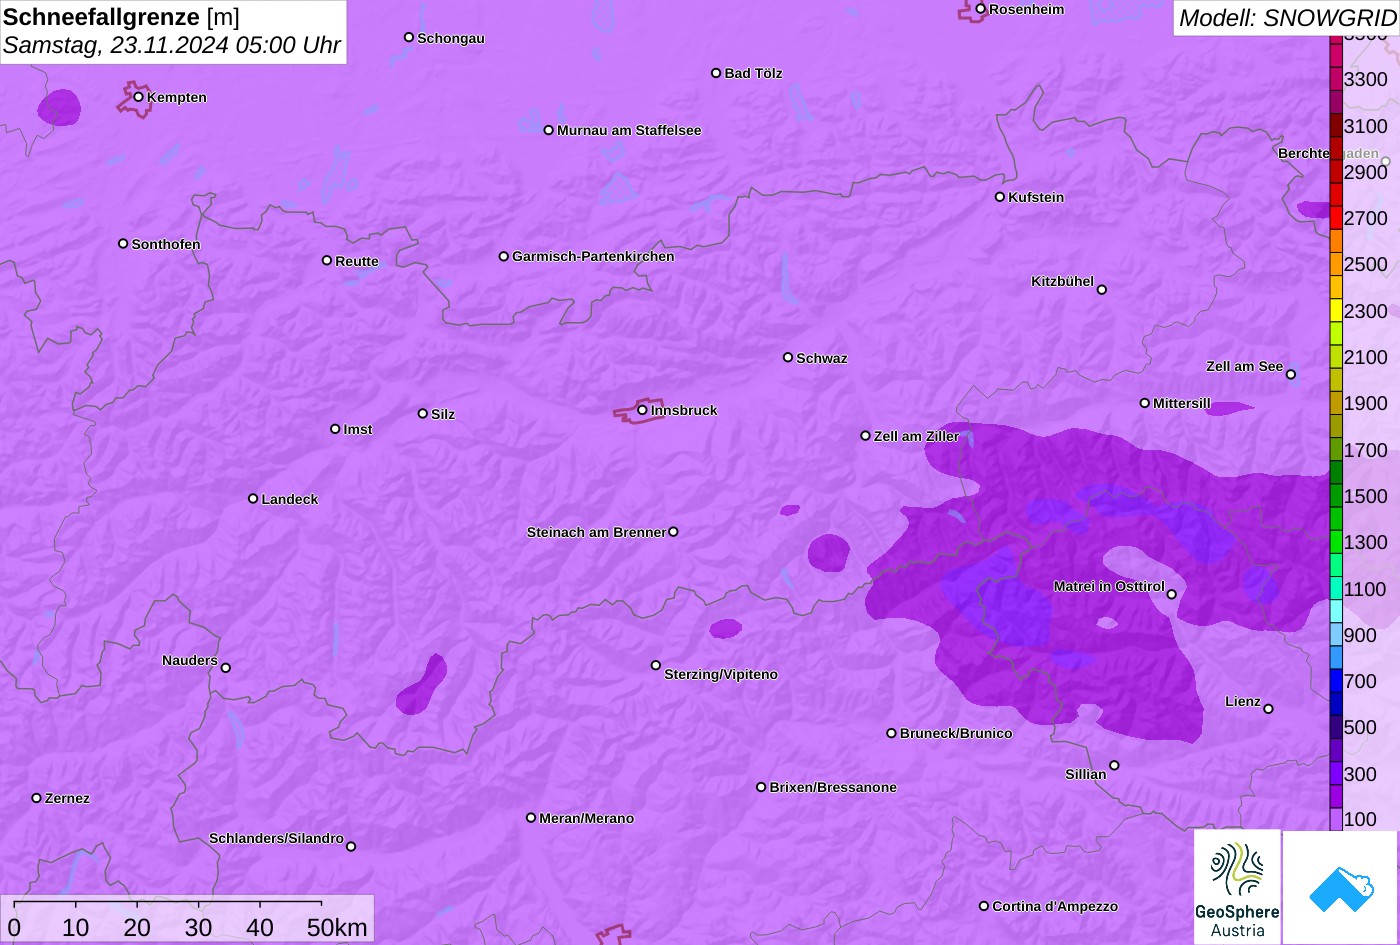
Task: Click the Lienz location dot
Action: point(1268,709)
